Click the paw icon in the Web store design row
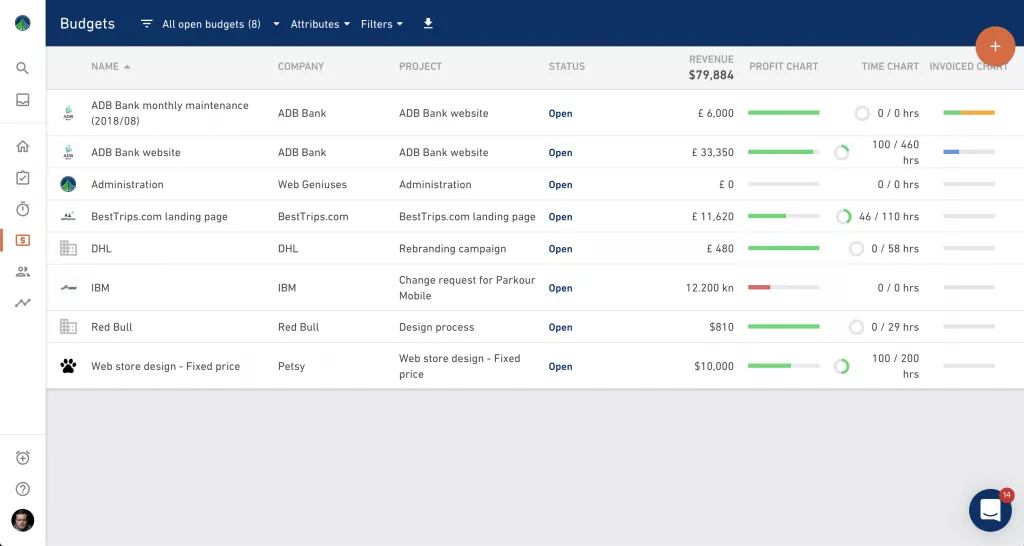The height and width of the screenshot is (546, 1024). (x=68, y=366)
